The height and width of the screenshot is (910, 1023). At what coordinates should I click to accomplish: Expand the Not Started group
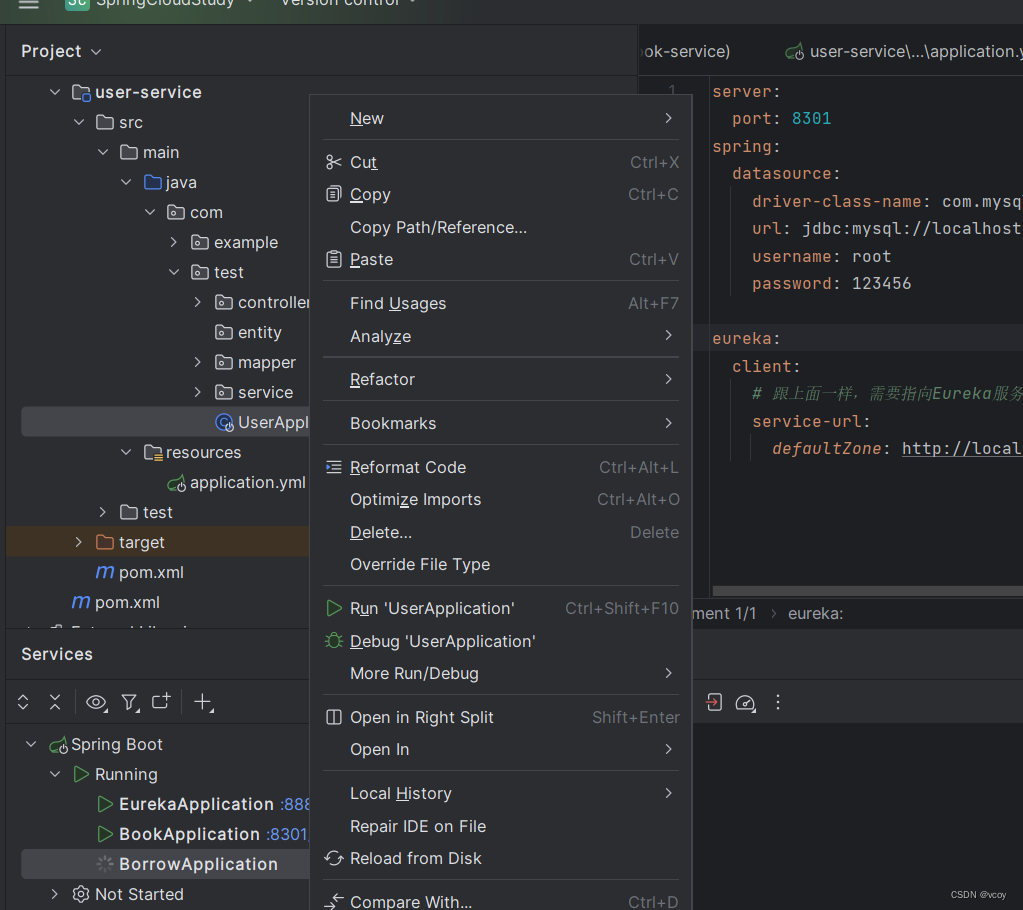[x=55, y=894]
